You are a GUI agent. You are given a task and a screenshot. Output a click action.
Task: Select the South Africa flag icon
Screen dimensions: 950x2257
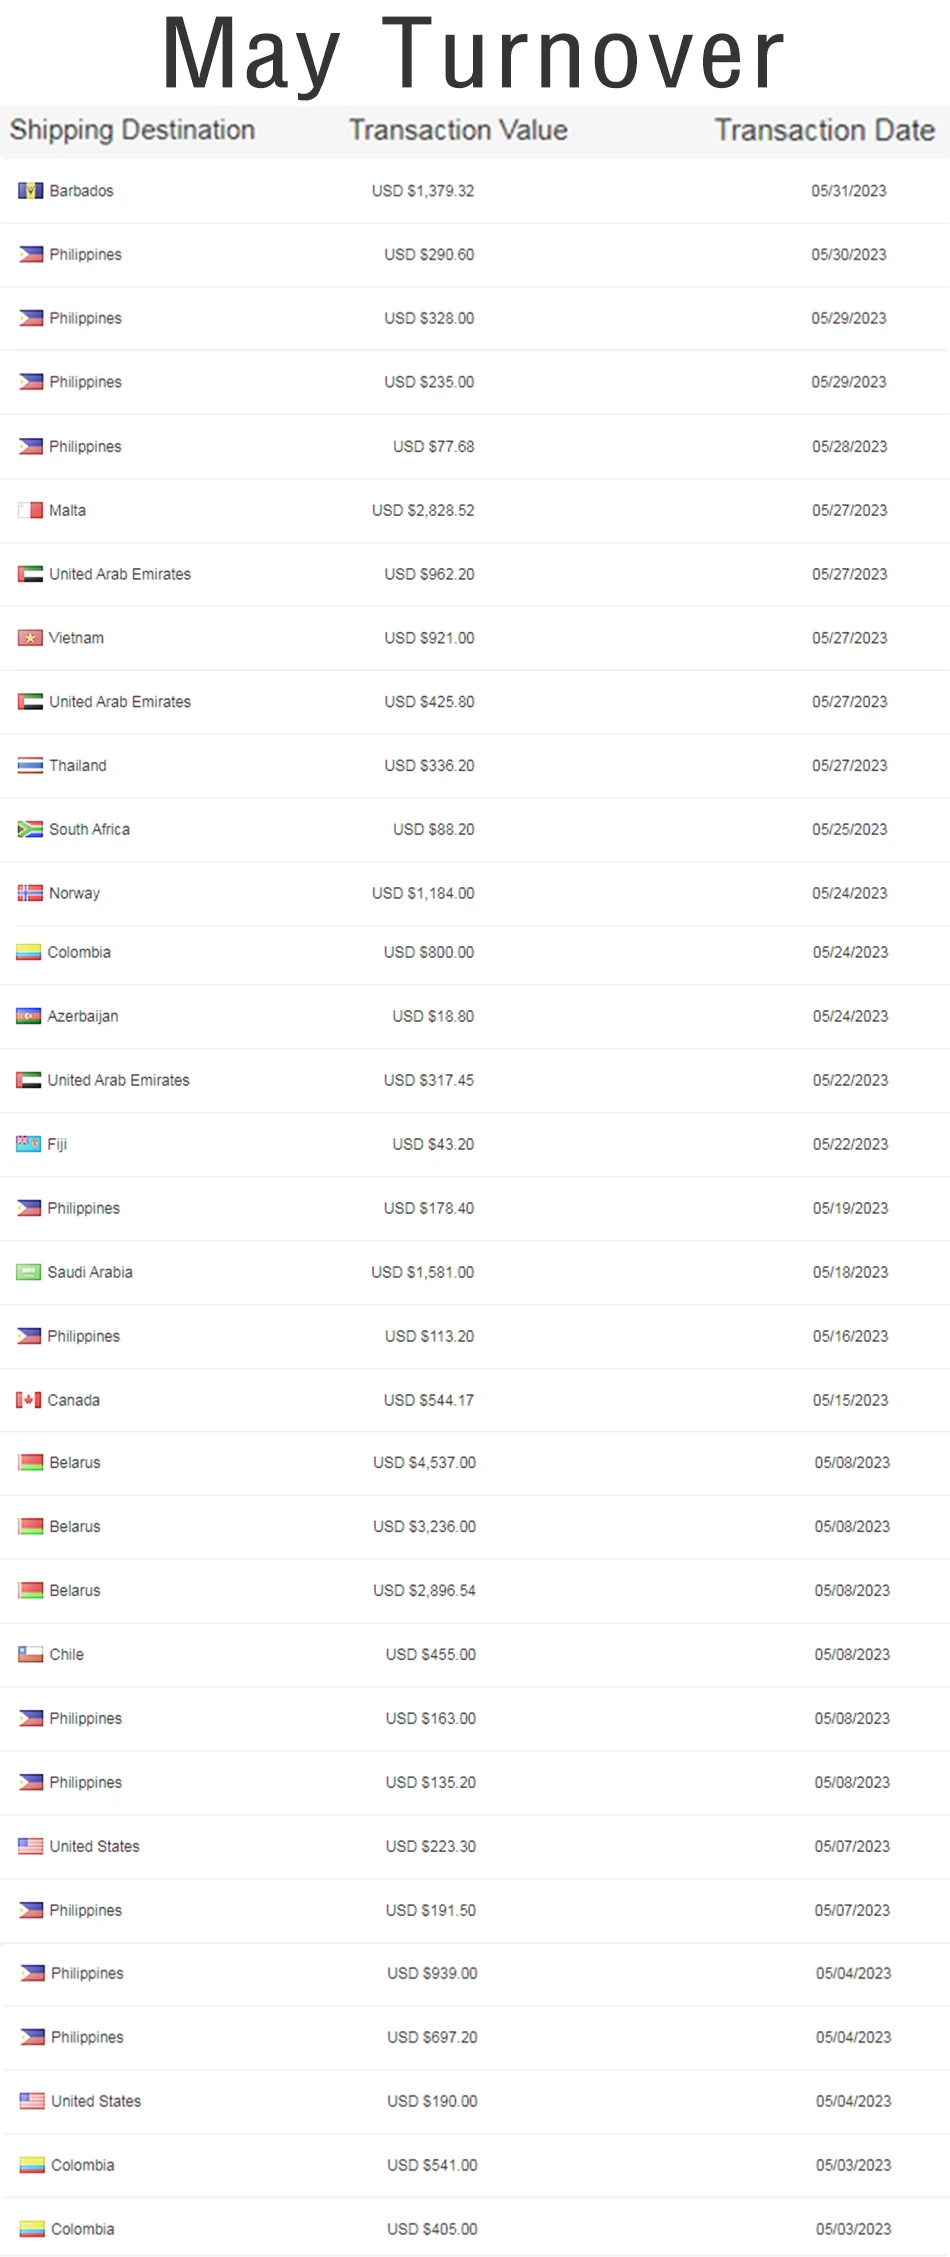tap(30, 829)
